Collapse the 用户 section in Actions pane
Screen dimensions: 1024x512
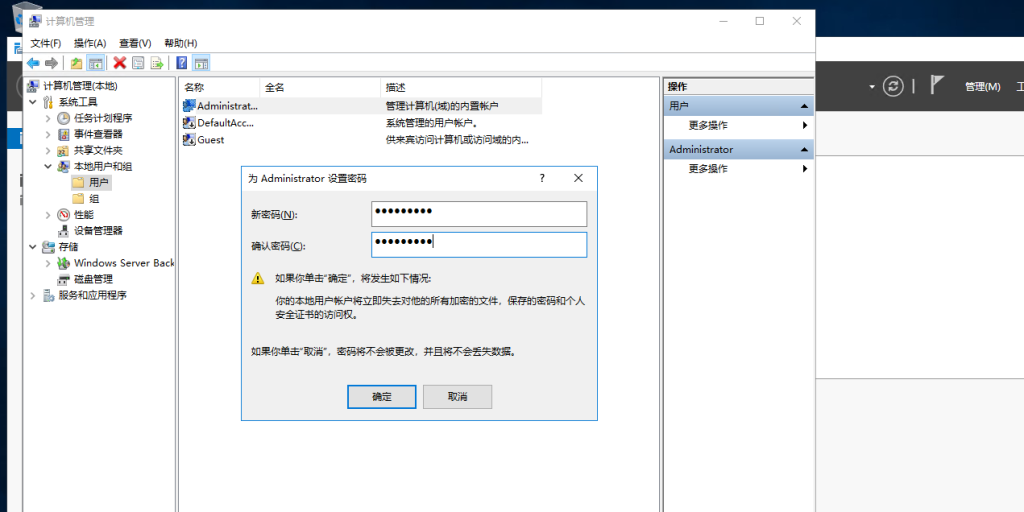805,106
